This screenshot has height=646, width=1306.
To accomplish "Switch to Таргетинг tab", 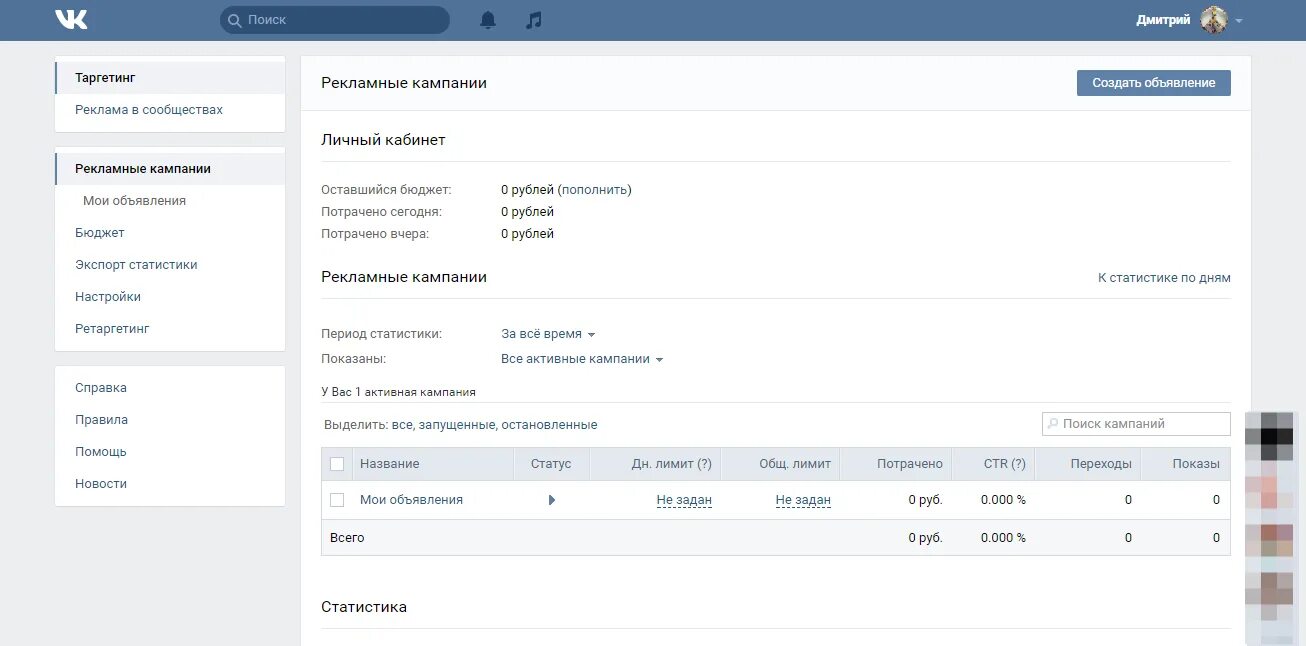I will [x=170, y=78].
